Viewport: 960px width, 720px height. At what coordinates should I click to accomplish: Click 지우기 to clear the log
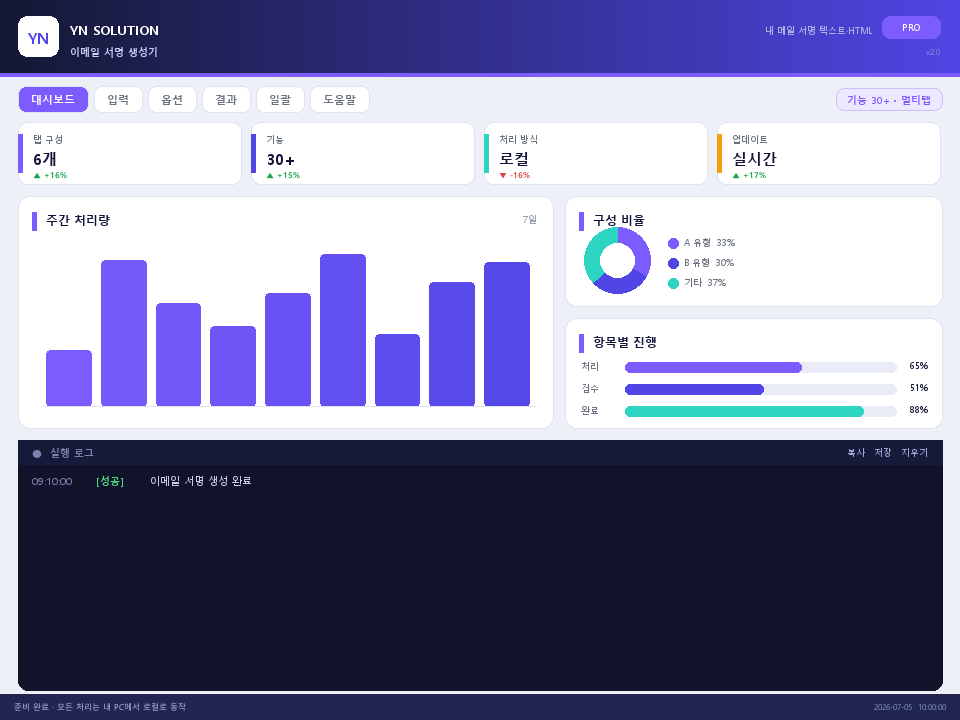915,452
